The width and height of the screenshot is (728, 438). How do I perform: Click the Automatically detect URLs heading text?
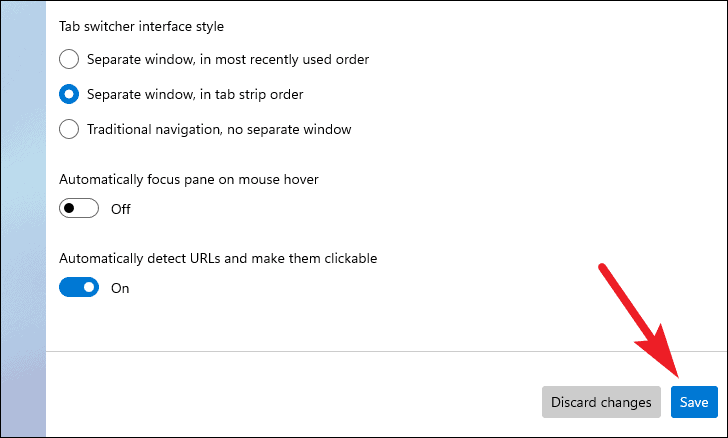click(218, 258)
